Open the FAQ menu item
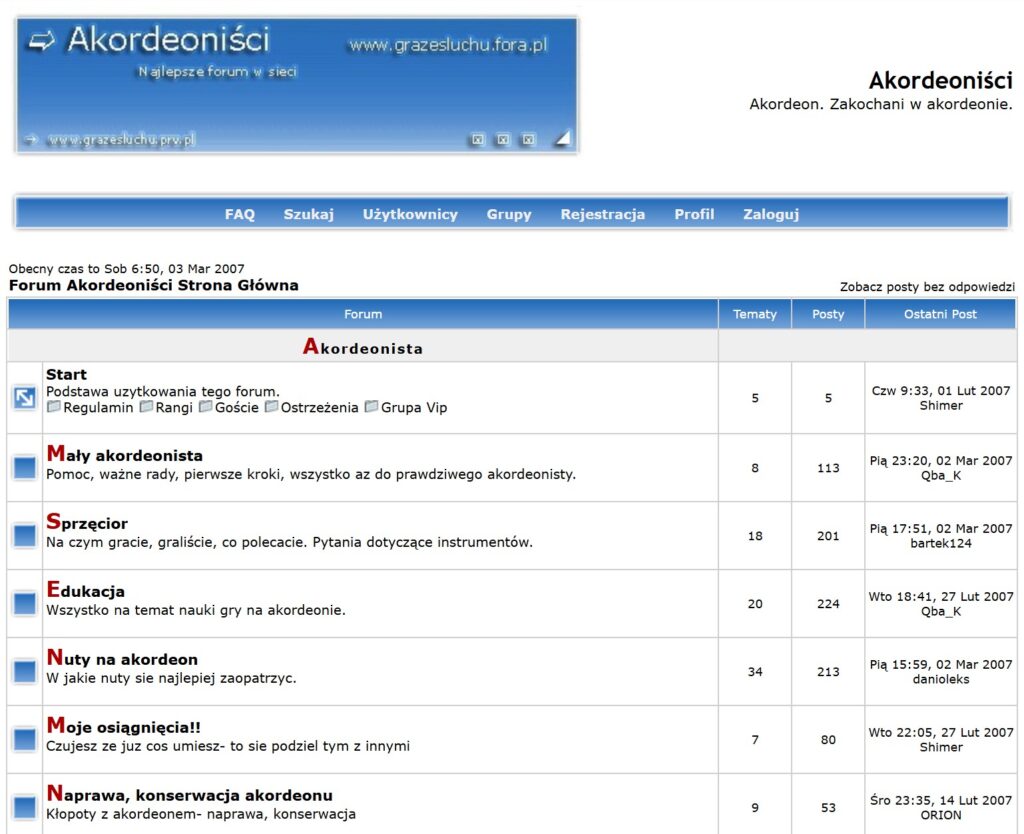This screenshot has height=834, width=1024. pos(240,214)
